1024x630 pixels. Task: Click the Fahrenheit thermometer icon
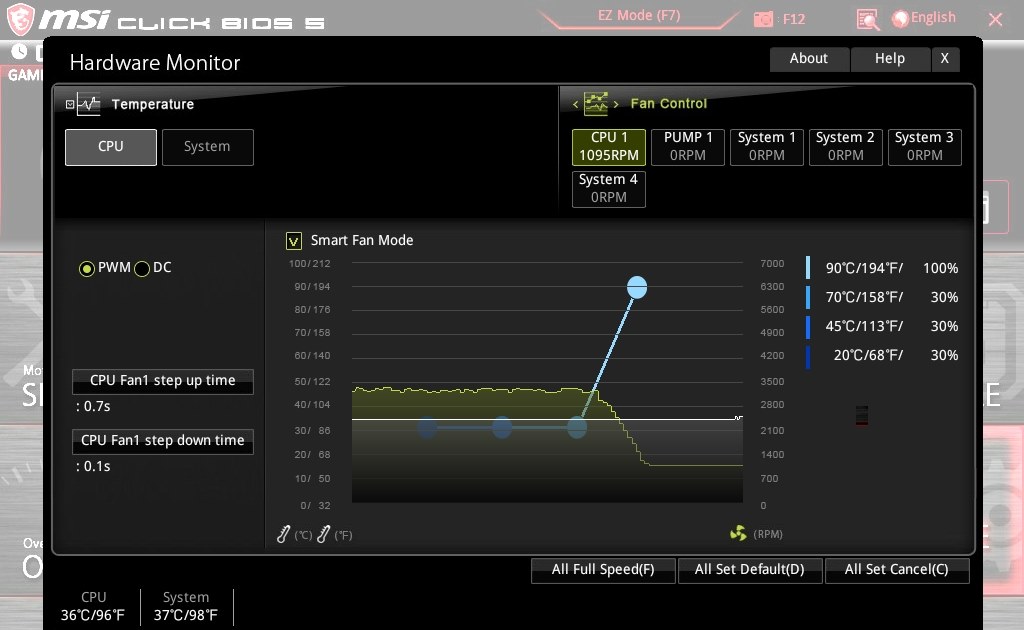(x=323, y=534)
